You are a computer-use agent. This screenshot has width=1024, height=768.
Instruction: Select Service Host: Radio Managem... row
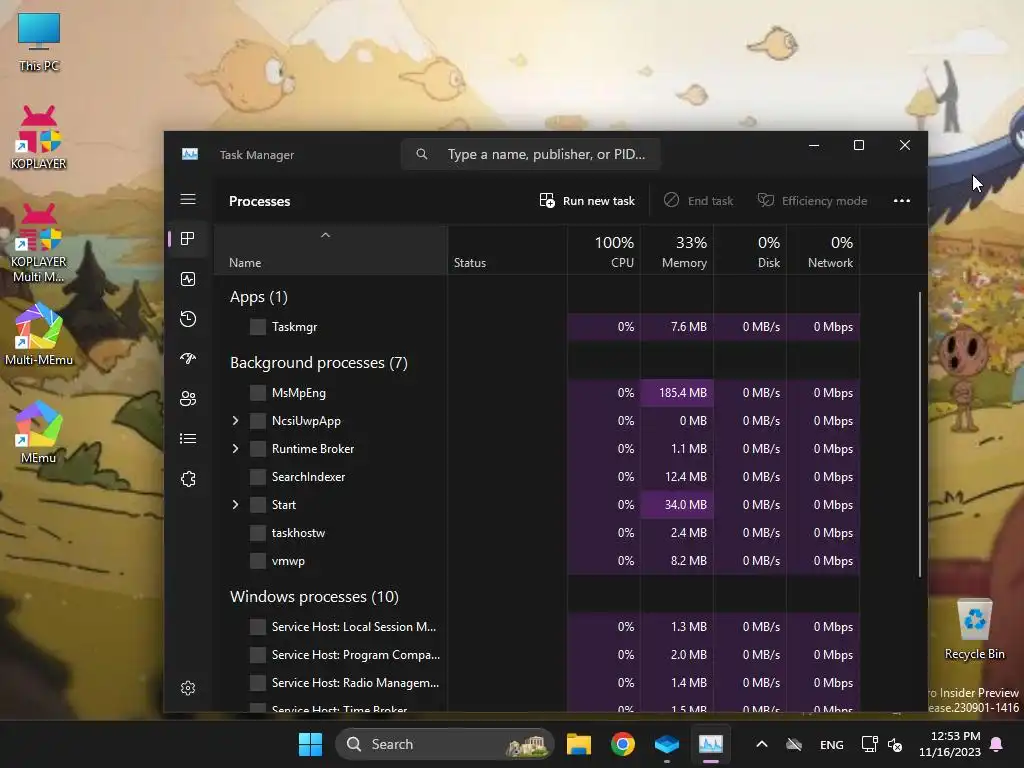click(537, 683)
